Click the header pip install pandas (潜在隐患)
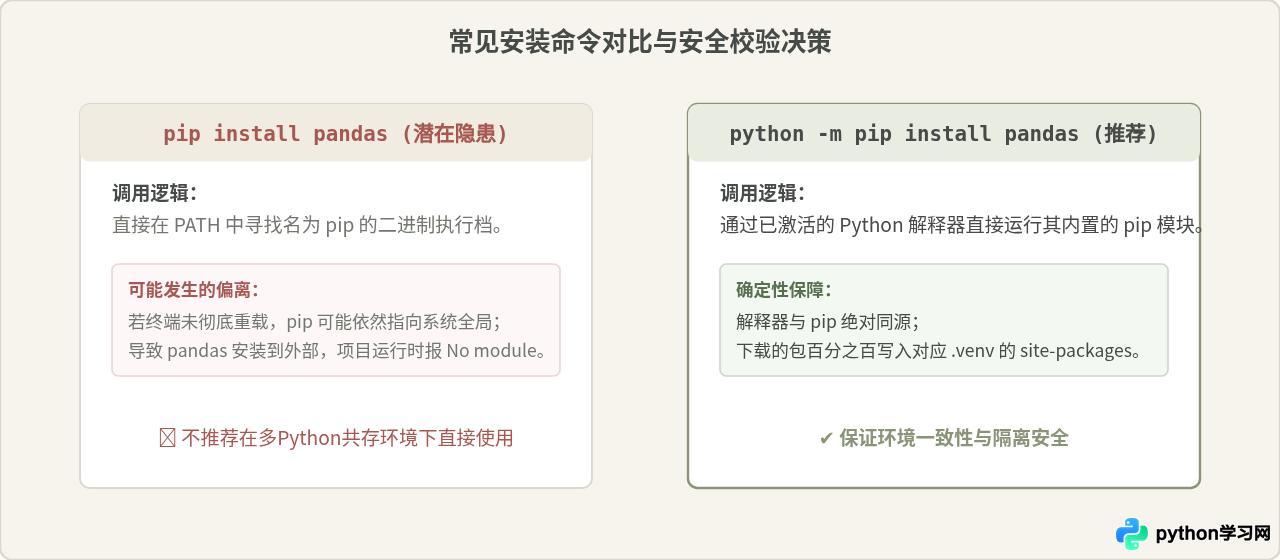 336,133
